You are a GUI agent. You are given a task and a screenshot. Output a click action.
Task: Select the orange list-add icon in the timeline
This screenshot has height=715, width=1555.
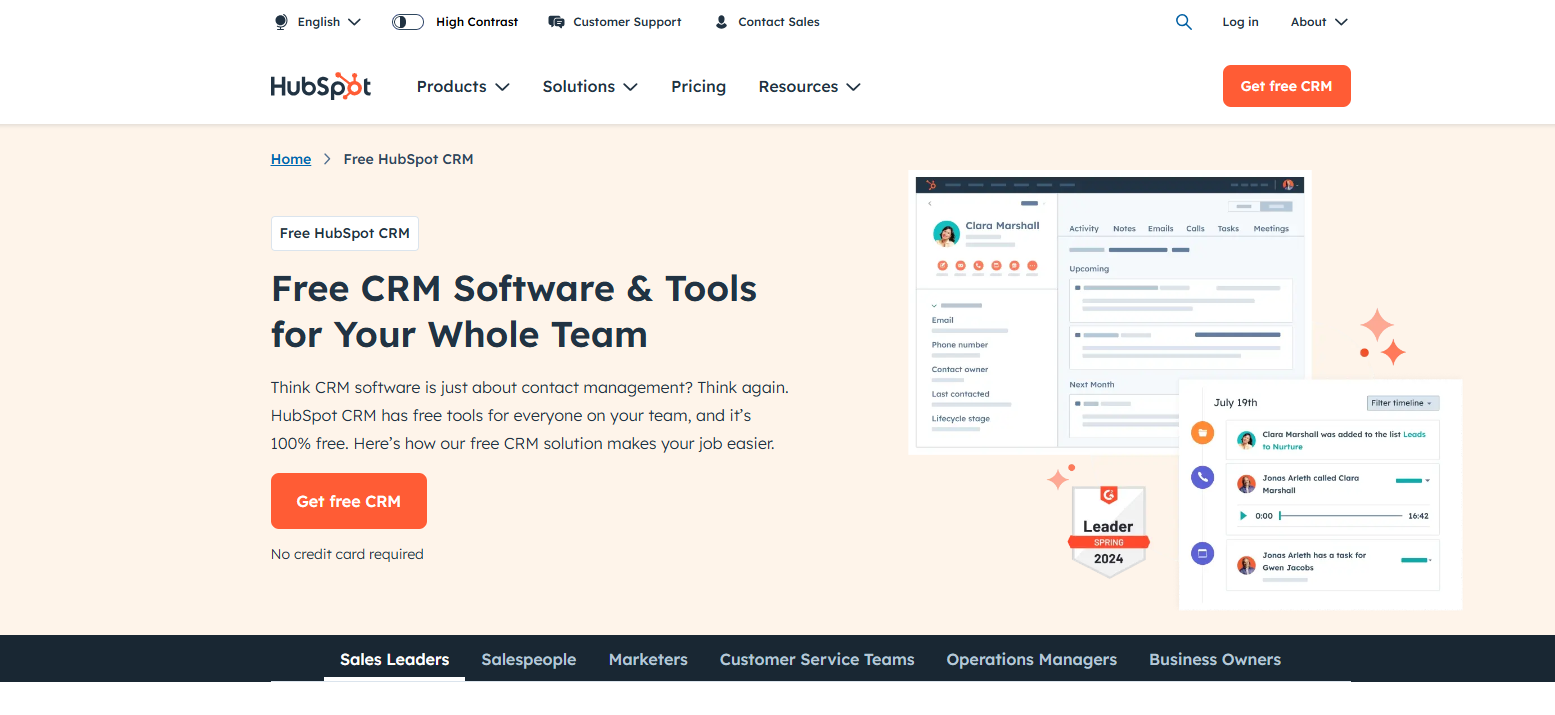point(1202,432)
